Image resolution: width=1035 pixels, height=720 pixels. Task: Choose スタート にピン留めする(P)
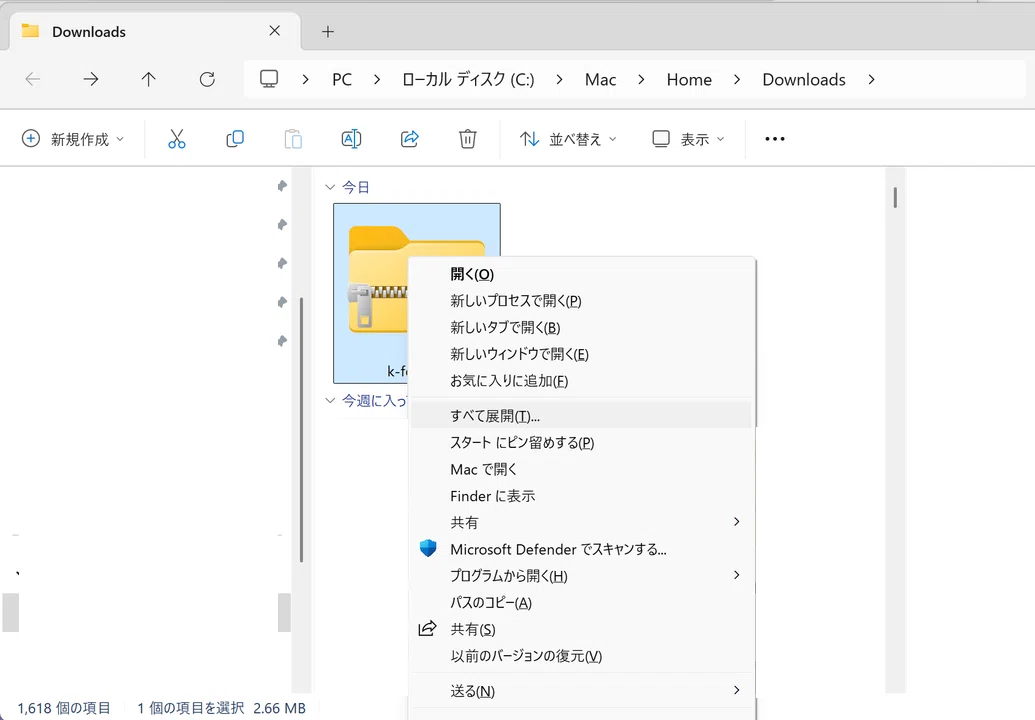[581, 443]
